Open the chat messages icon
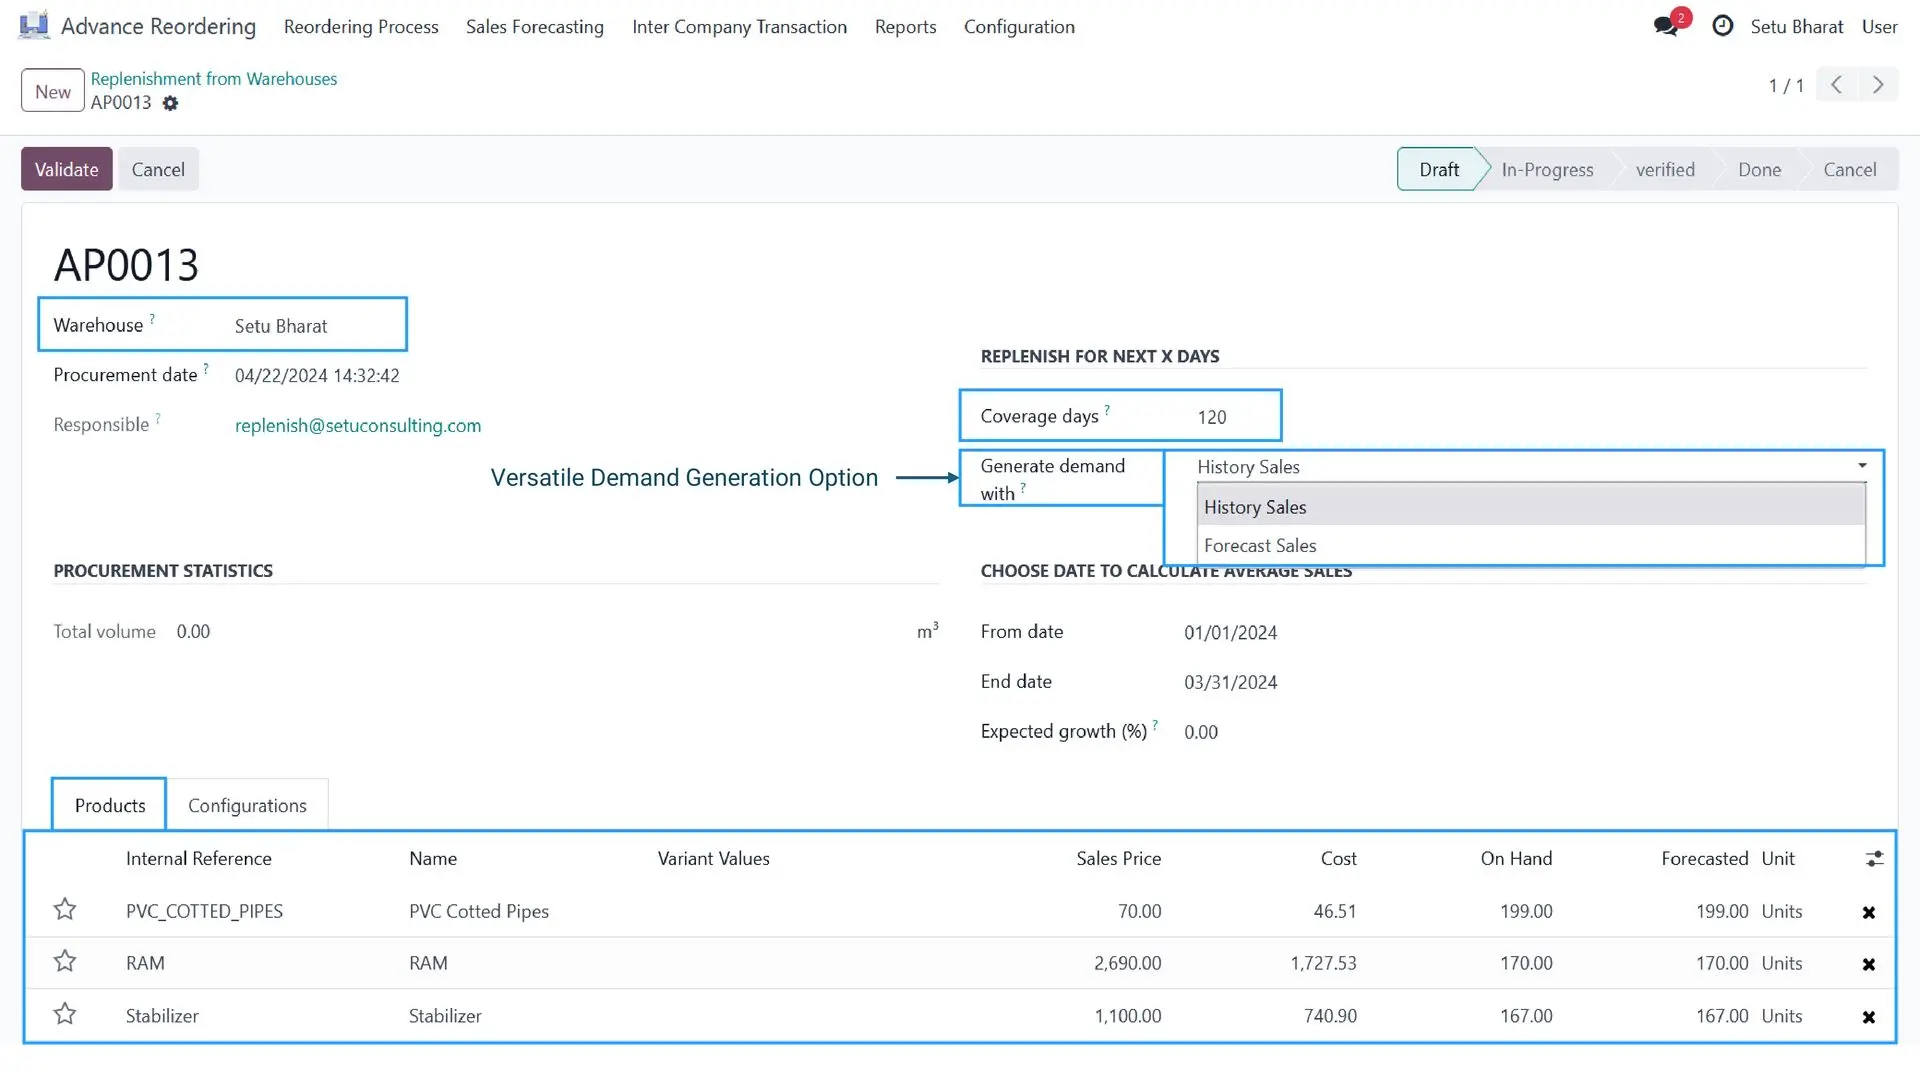The height and width of the screenshot is (1080, 1920). click(1666, 26)
